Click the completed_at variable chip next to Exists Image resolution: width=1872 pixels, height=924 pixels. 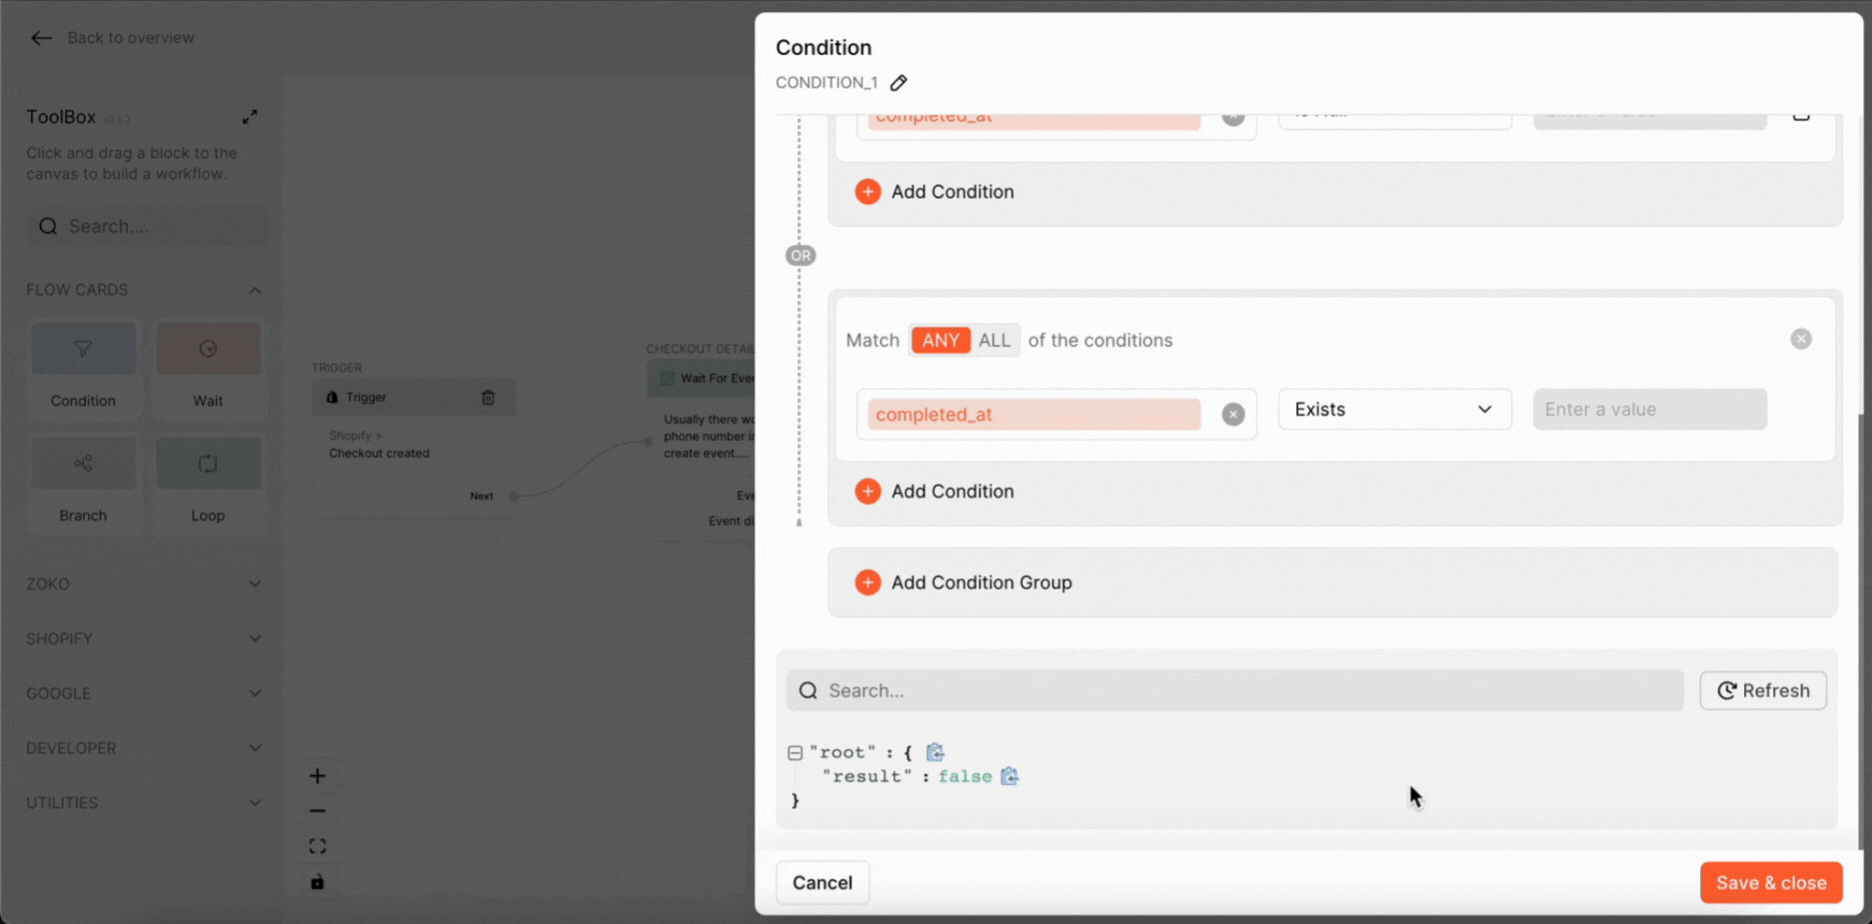(1034, 414)
